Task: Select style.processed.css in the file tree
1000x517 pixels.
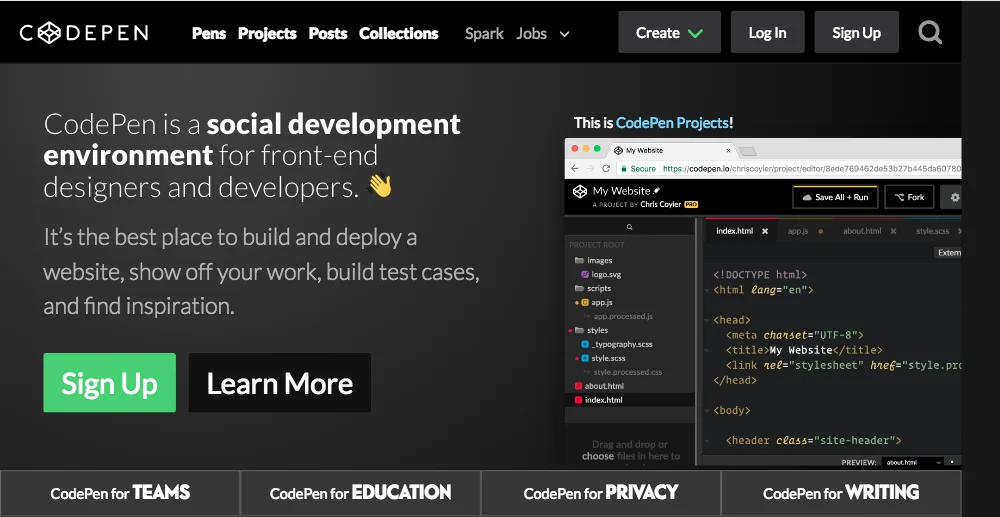Action: coord(629,372)
